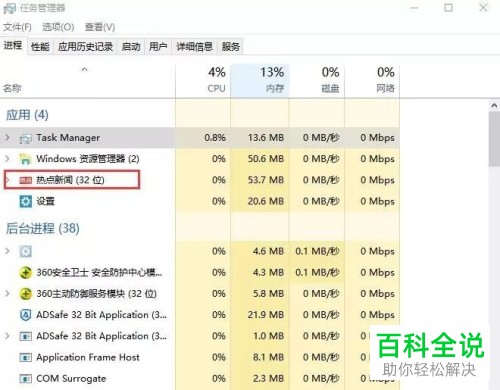Switch to the 服务 tab

(231, 47)
